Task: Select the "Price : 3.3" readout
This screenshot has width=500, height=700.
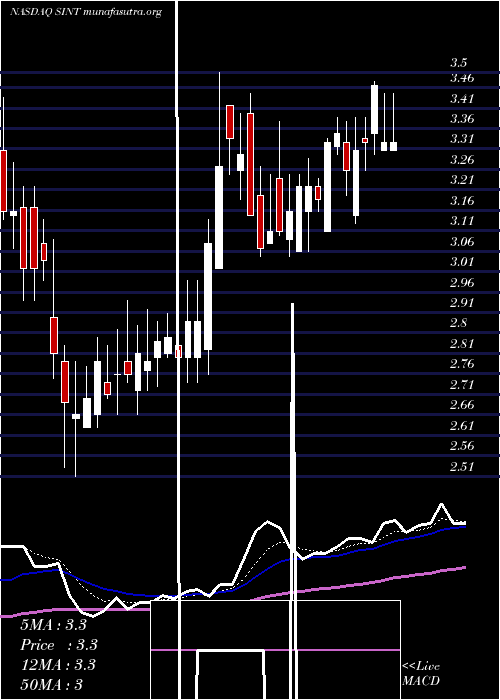Action: pyautogui.click(x=59, y=645)
